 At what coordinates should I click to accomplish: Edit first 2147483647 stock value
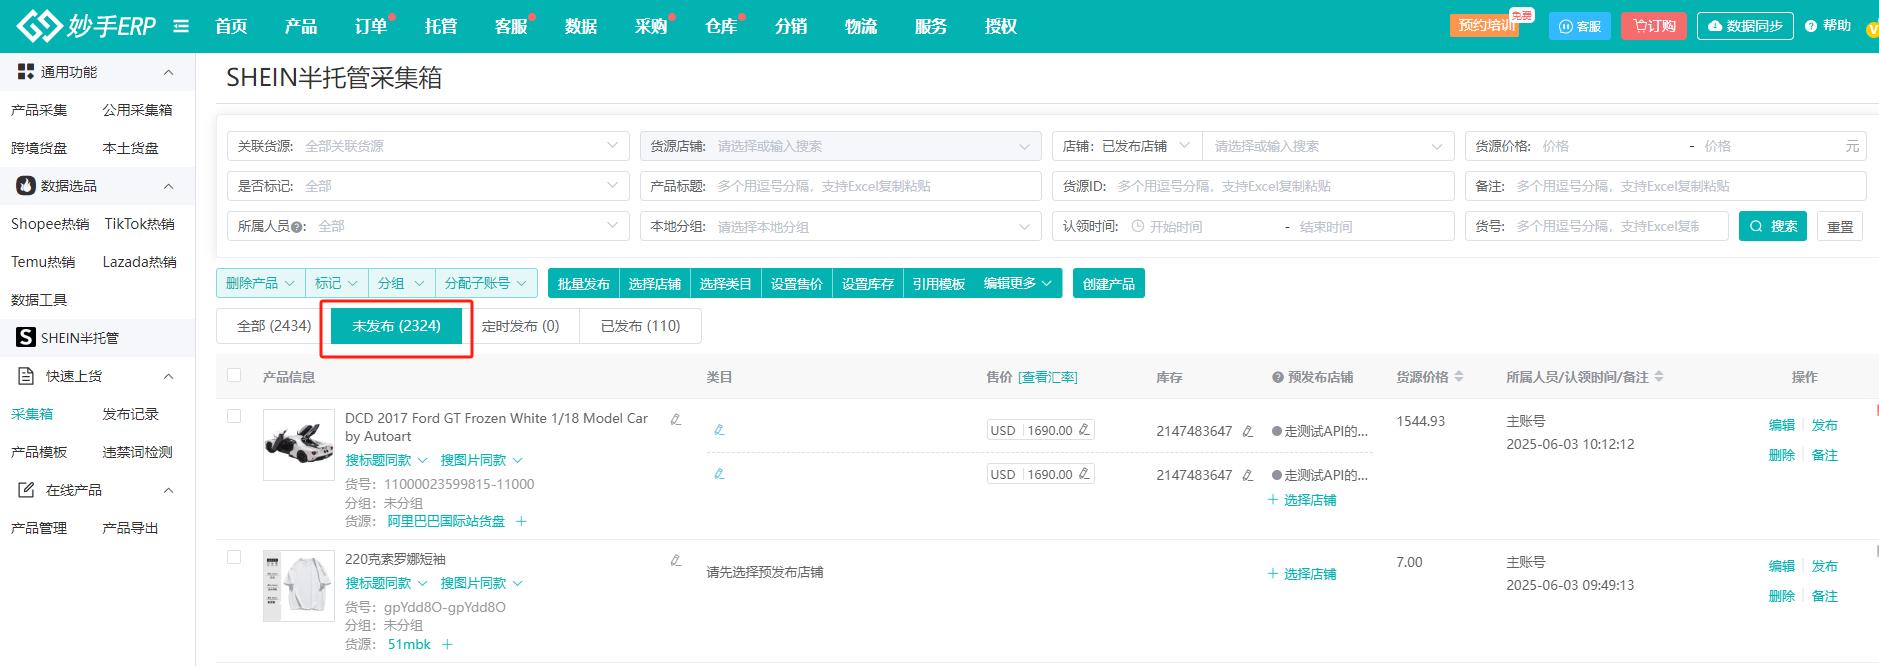pos(1248,431)
